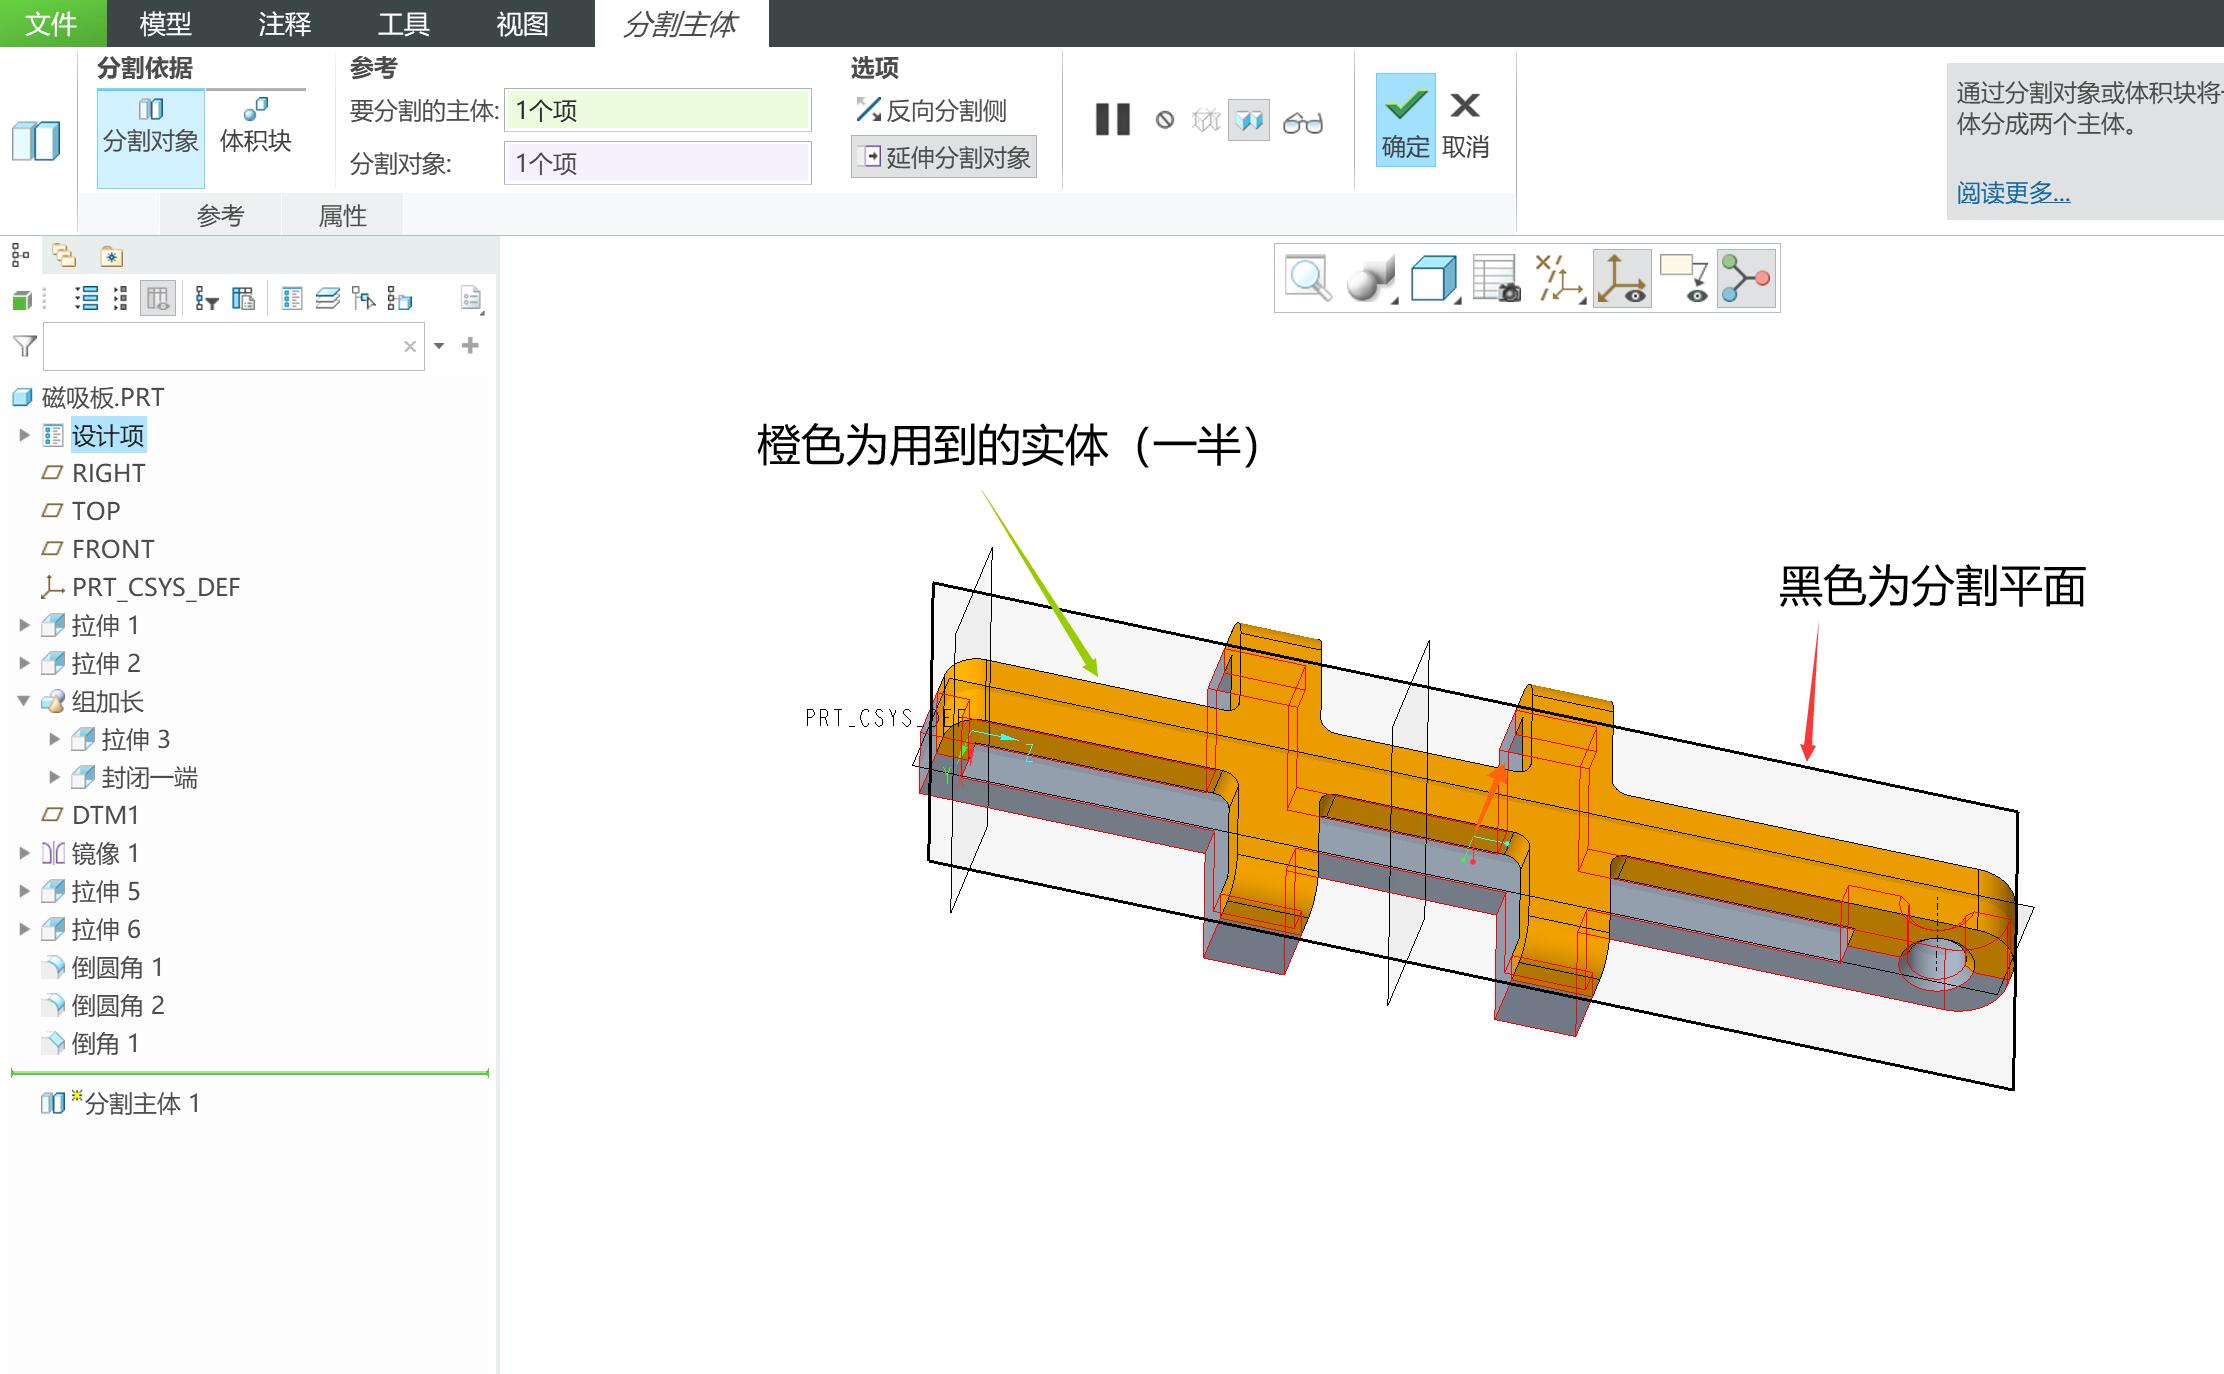
Task: Open the 文件 menu
Action: 52,23
